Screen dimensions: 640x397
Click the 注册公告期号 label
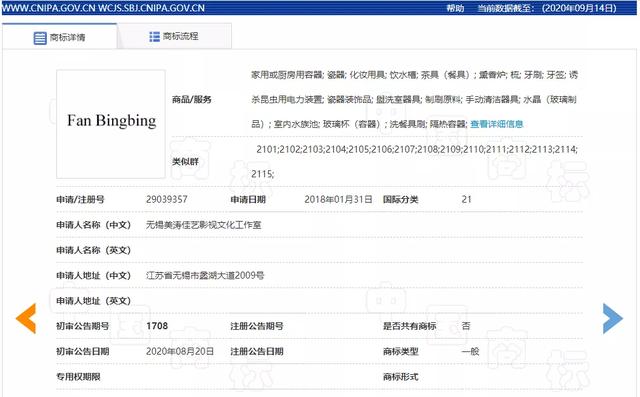(x=257, y=326)
